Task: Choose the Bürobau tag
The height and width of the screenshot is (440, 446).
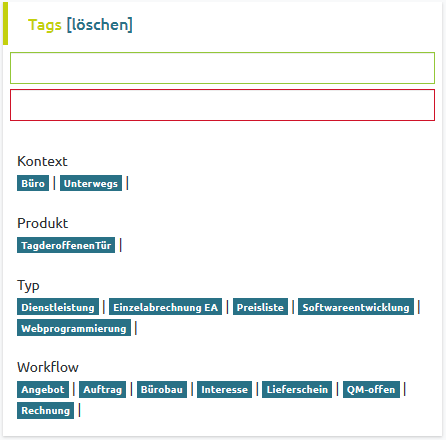Action: (x=162, y=389)
